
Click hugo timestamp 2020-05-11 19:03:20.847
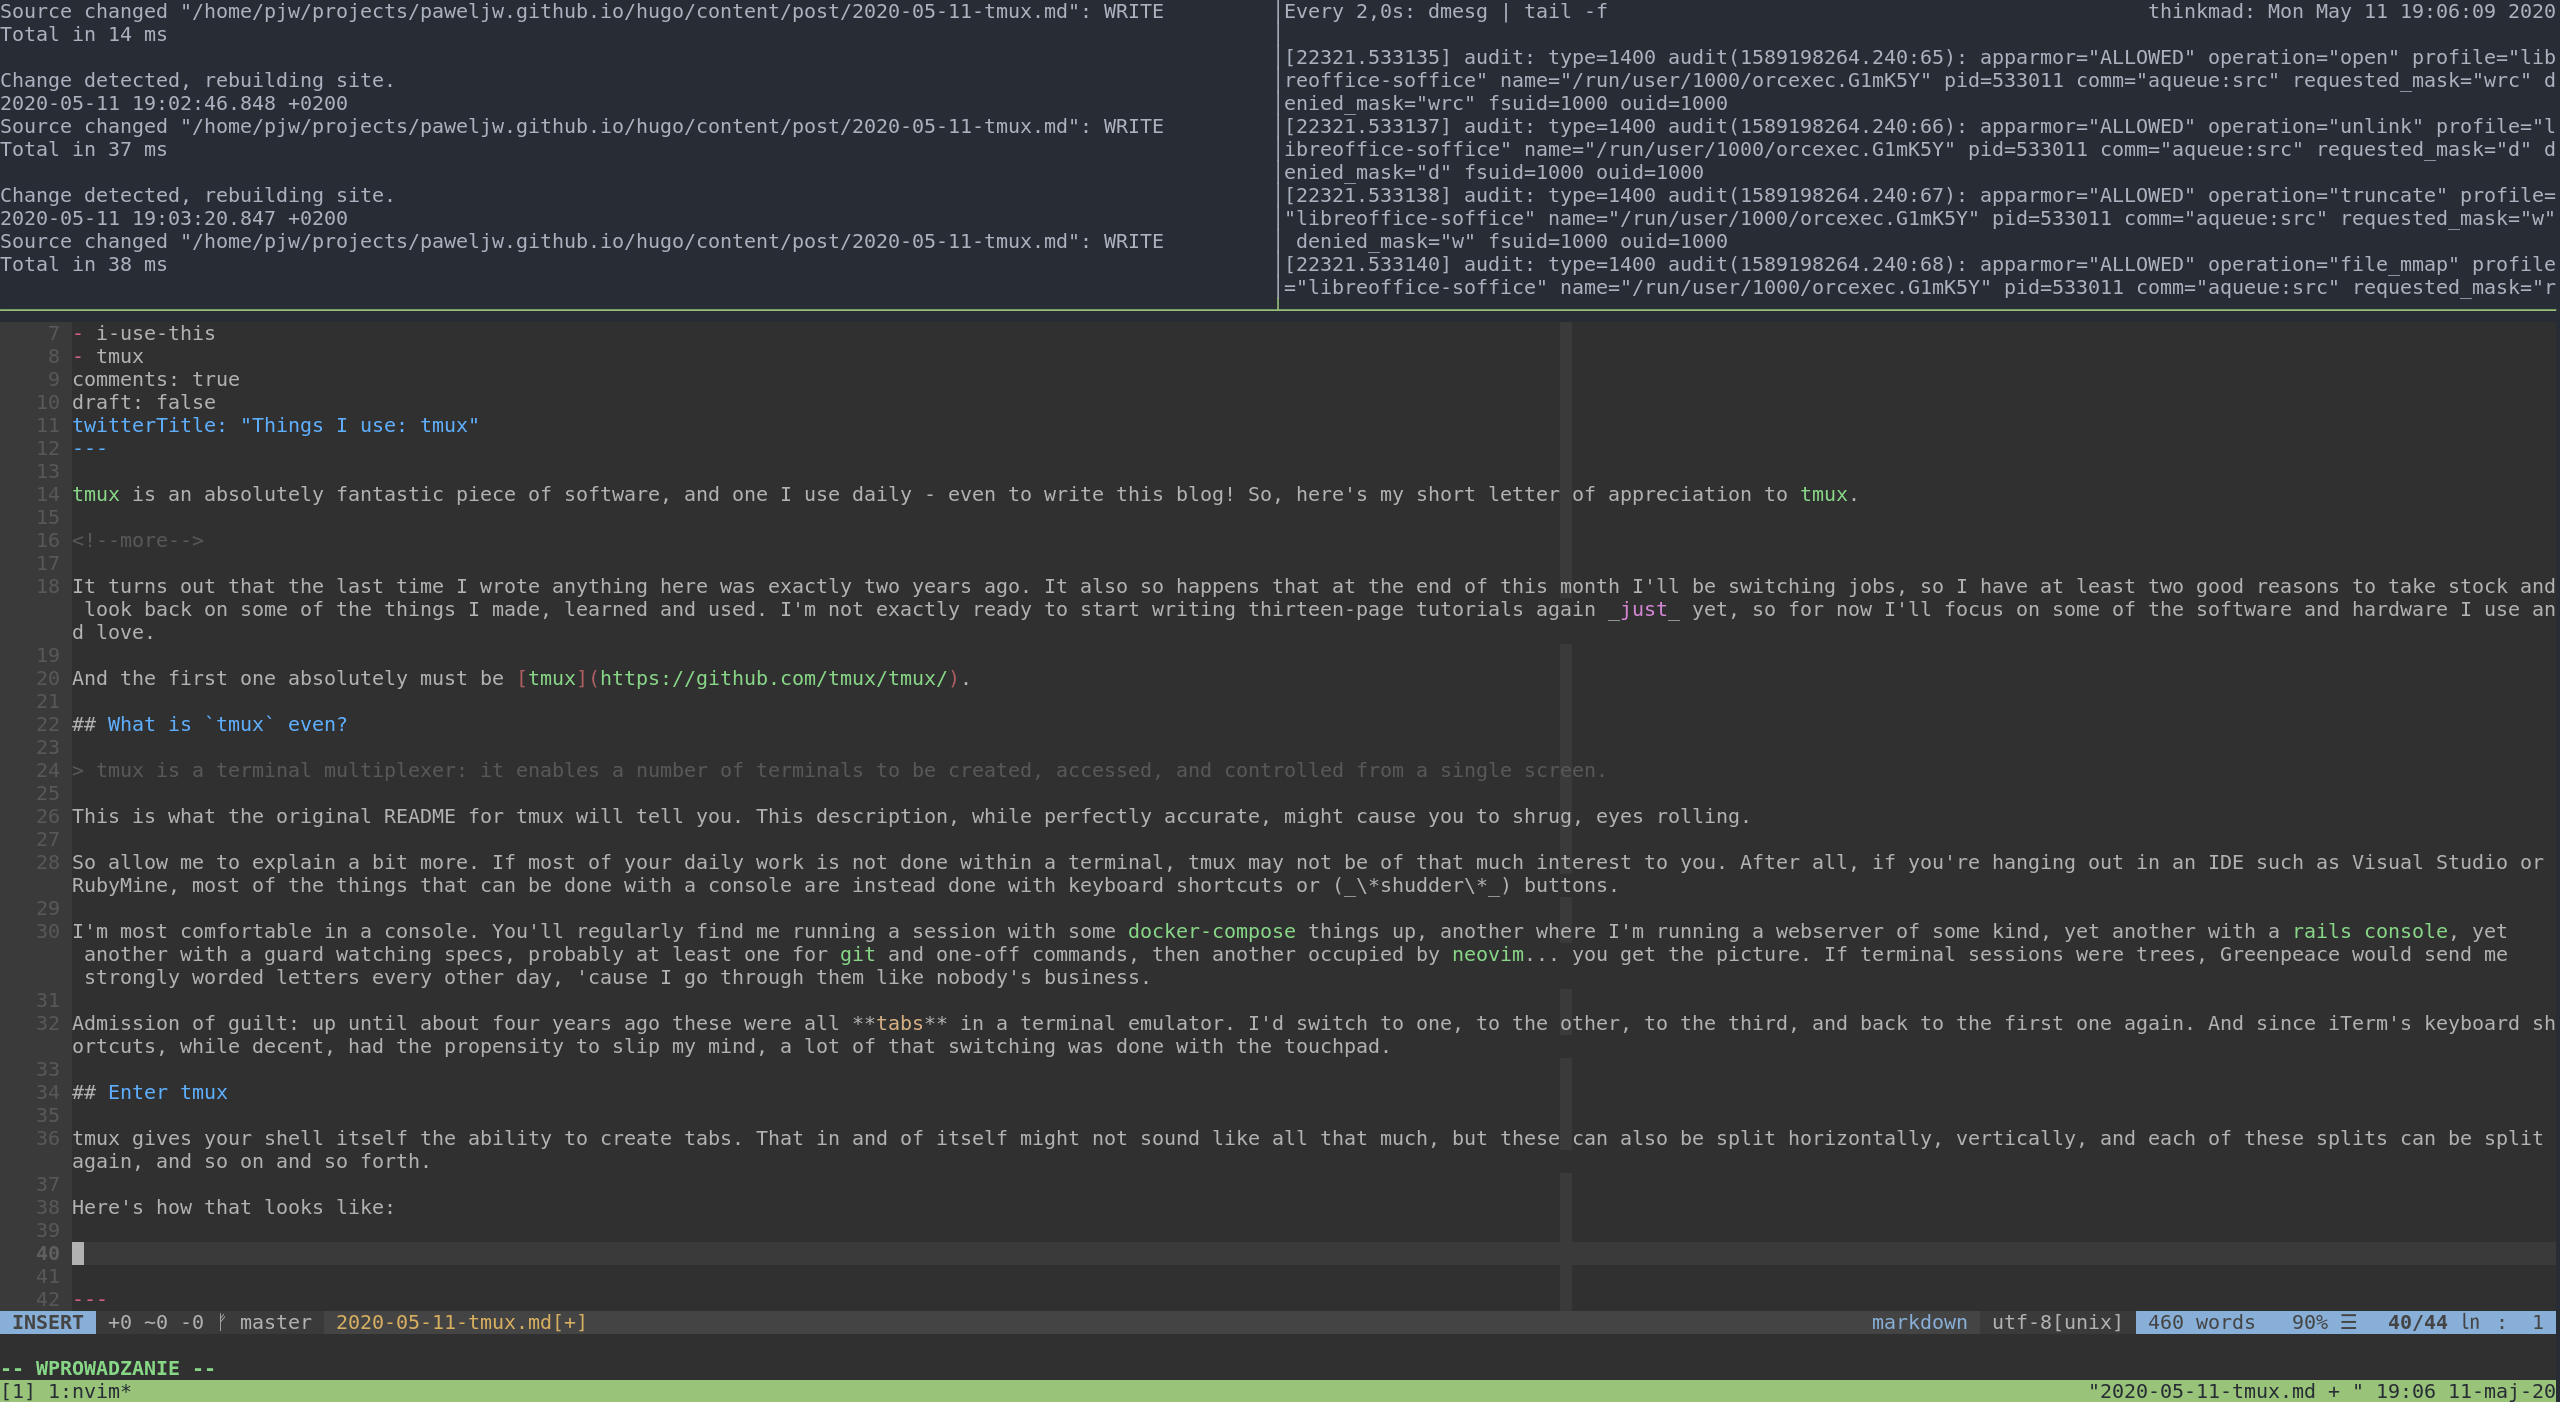click(x=174, y=218)
